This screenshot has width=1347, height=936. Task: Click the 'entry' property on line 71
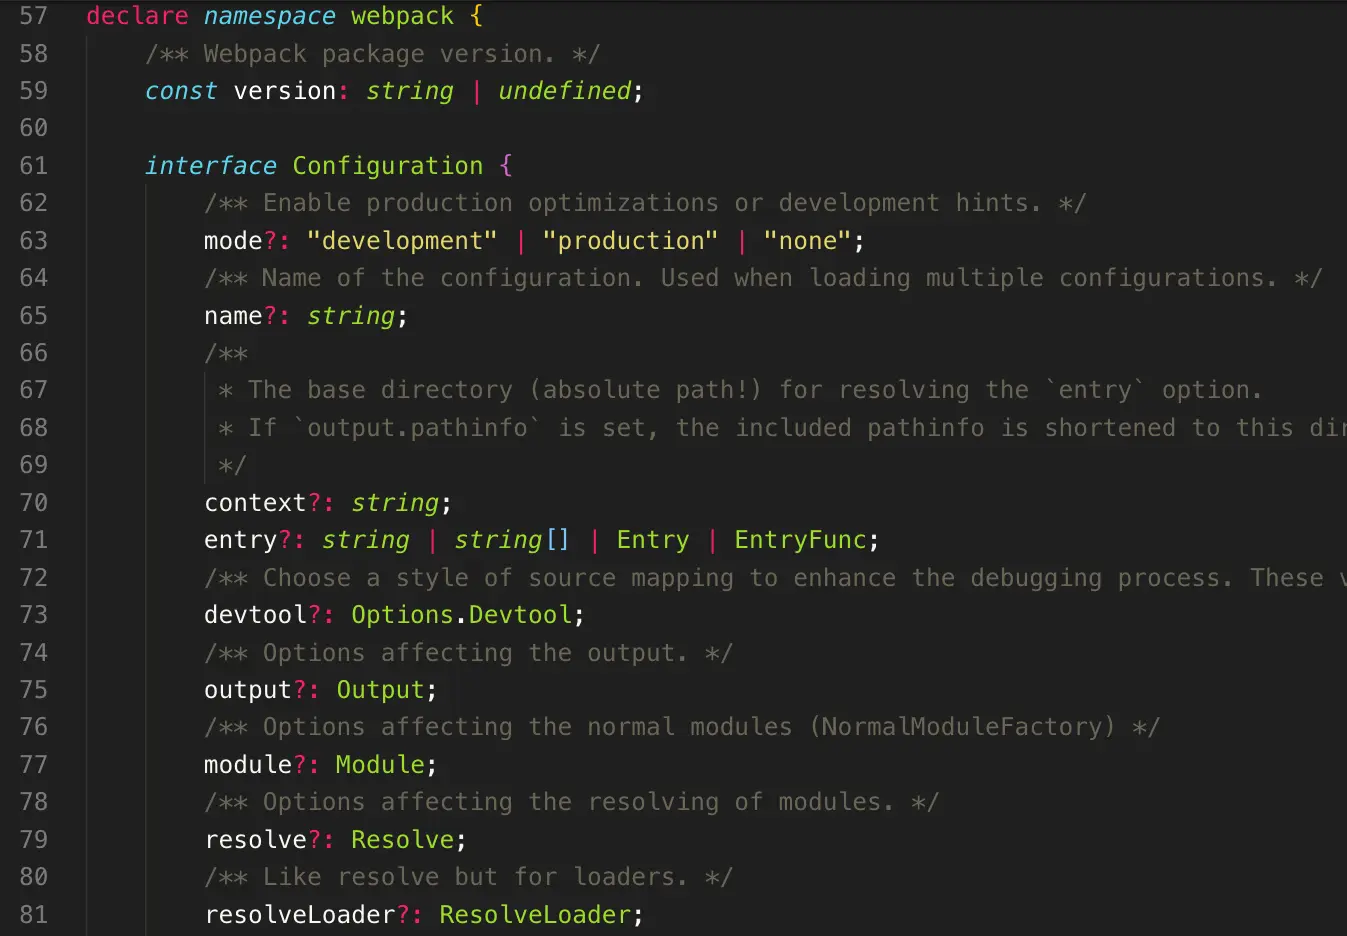240,540
